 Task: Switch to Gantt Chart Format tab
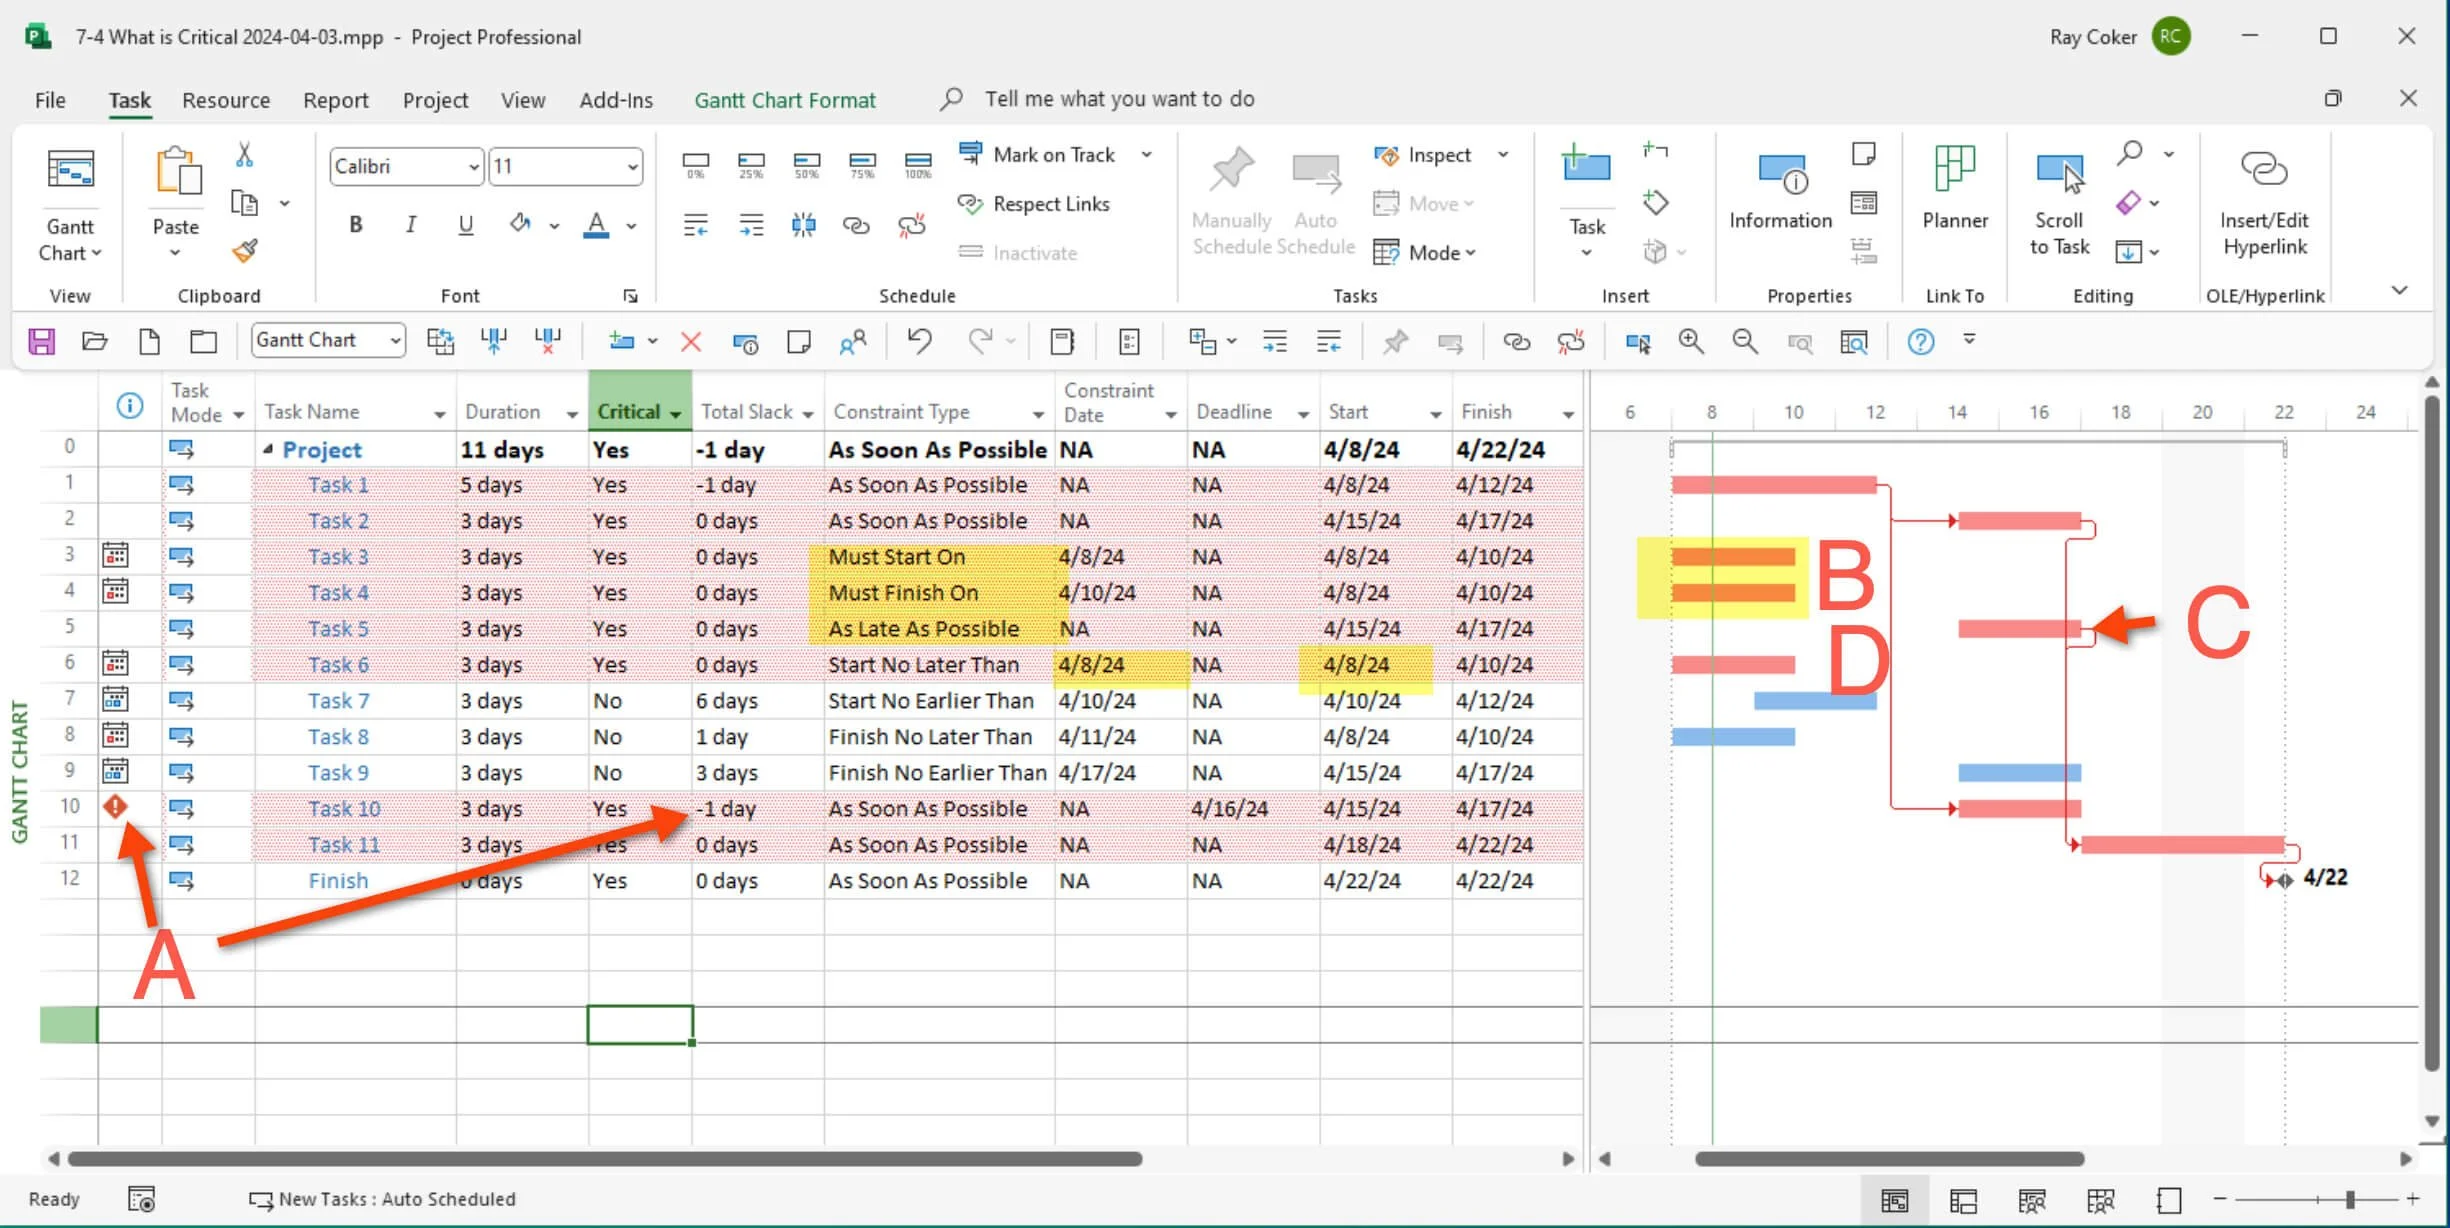(785, 100)
